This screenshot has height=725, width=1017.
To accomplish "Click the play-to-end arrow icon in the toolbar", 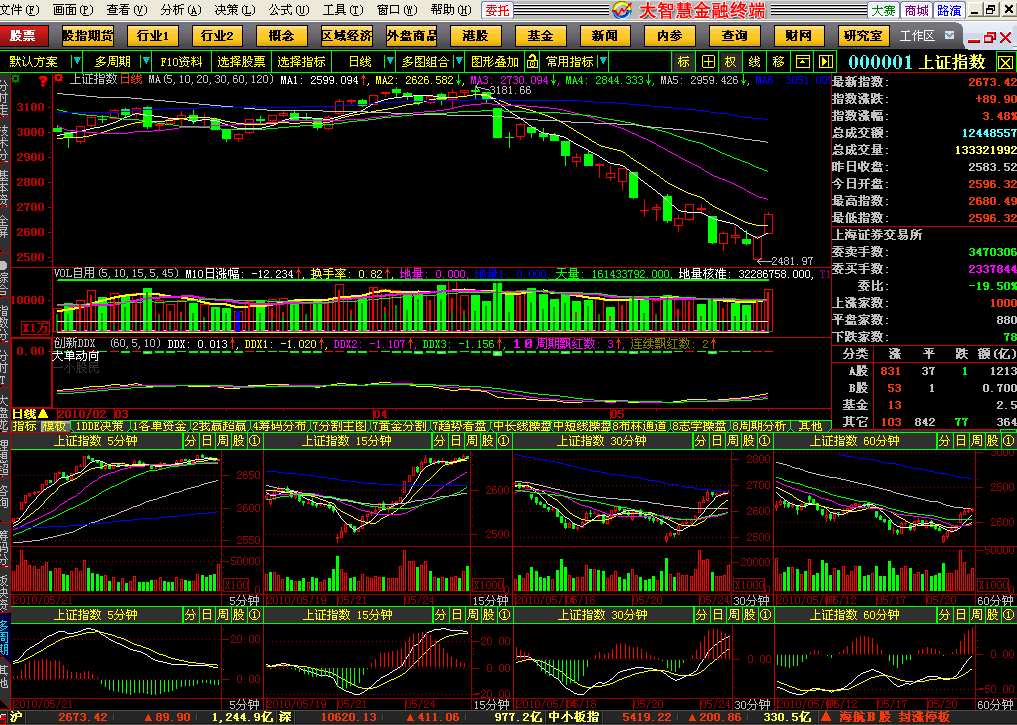I will [x=826, y=62].
